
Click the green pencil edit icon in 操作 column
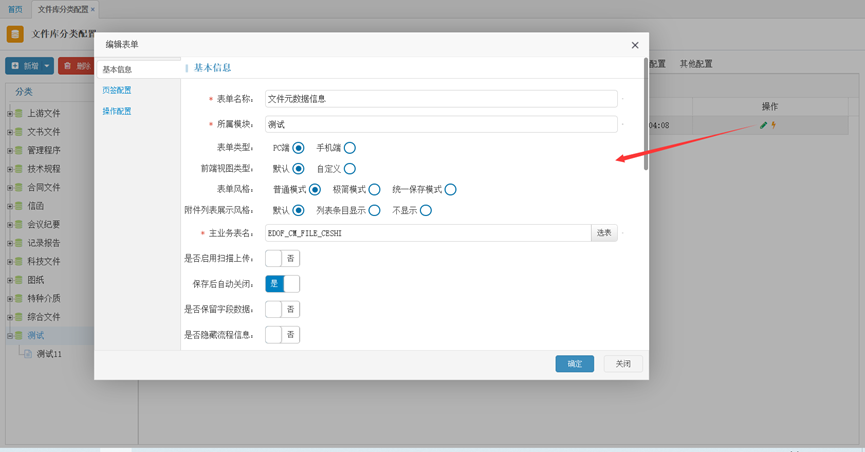pyautogui.click(x=763, y=125)
